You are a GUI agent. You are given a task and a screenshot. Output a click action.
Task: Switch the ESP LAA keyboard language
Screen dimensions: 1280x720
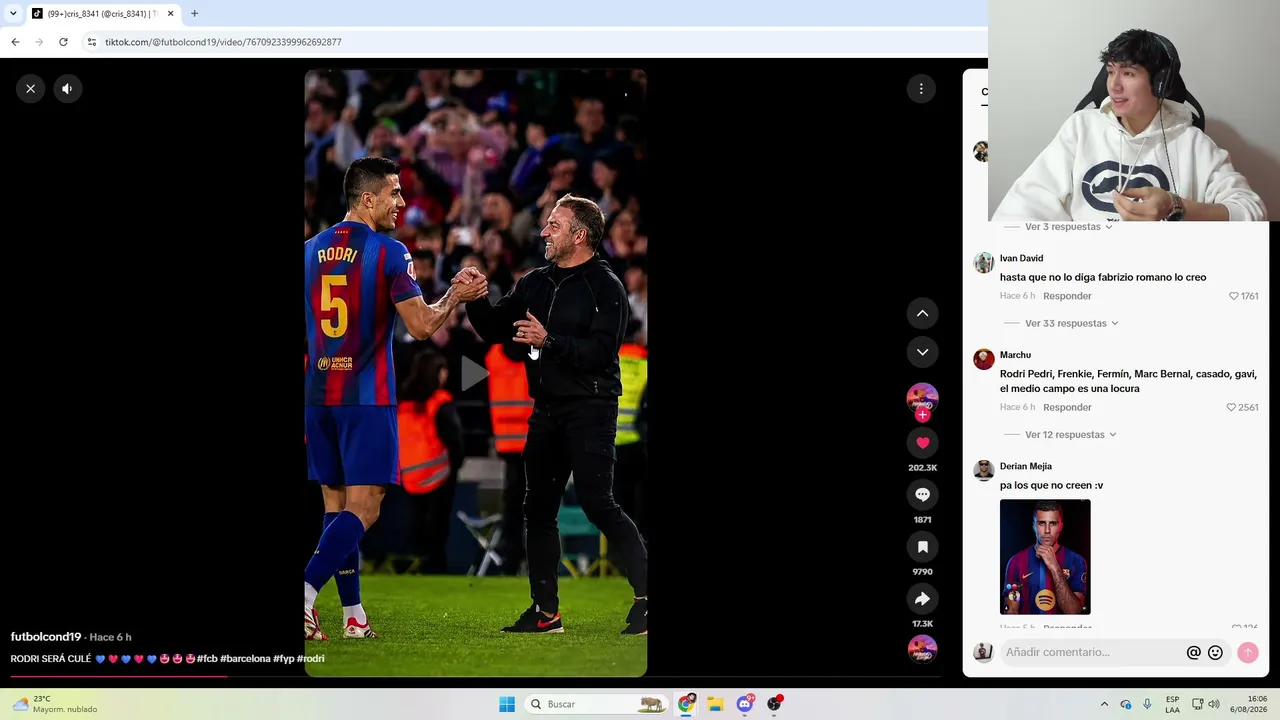1172,704
